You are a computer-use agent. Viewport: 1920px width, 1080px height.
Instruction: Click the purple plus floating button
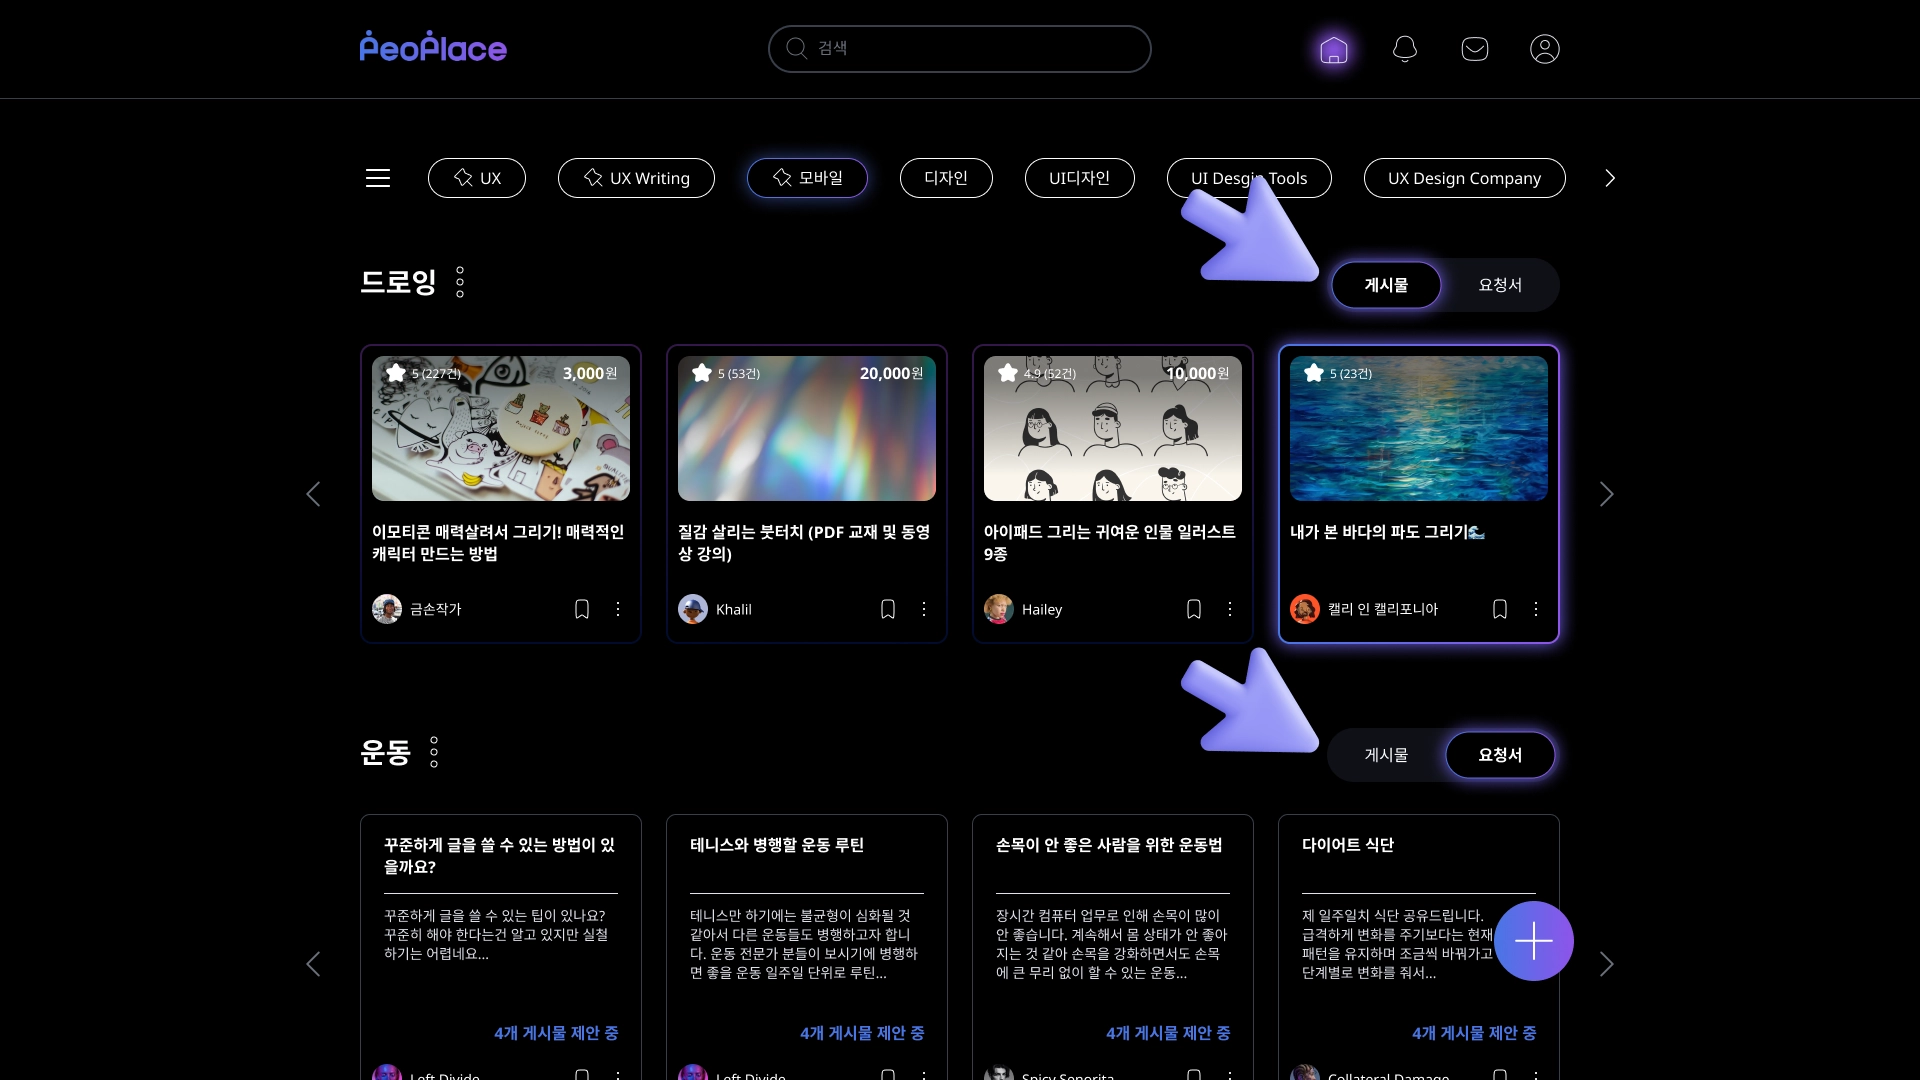1533,941
